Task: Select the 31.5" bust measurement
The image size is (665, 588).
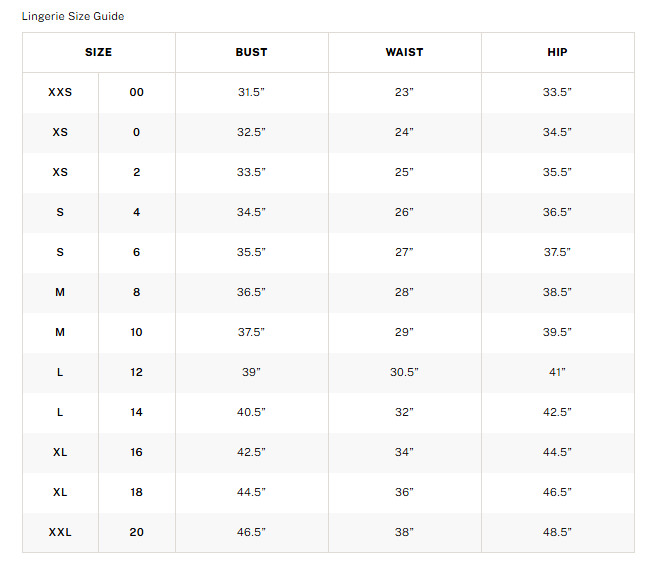Action: click(x=251, y=92)
